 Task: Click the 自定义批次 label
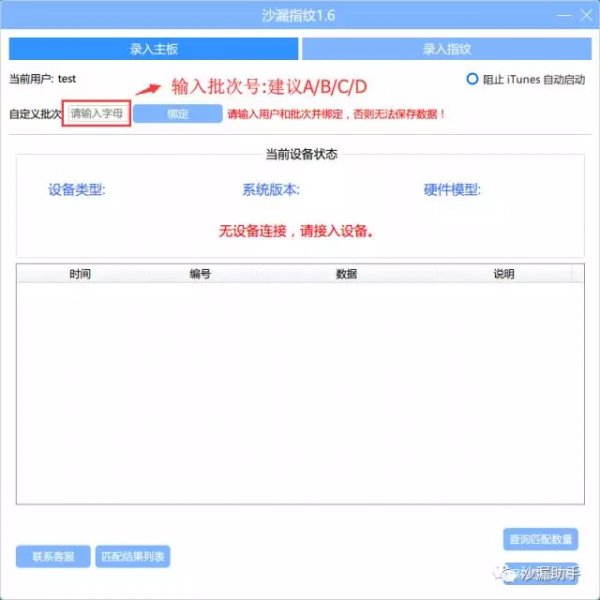pos(35,114)
